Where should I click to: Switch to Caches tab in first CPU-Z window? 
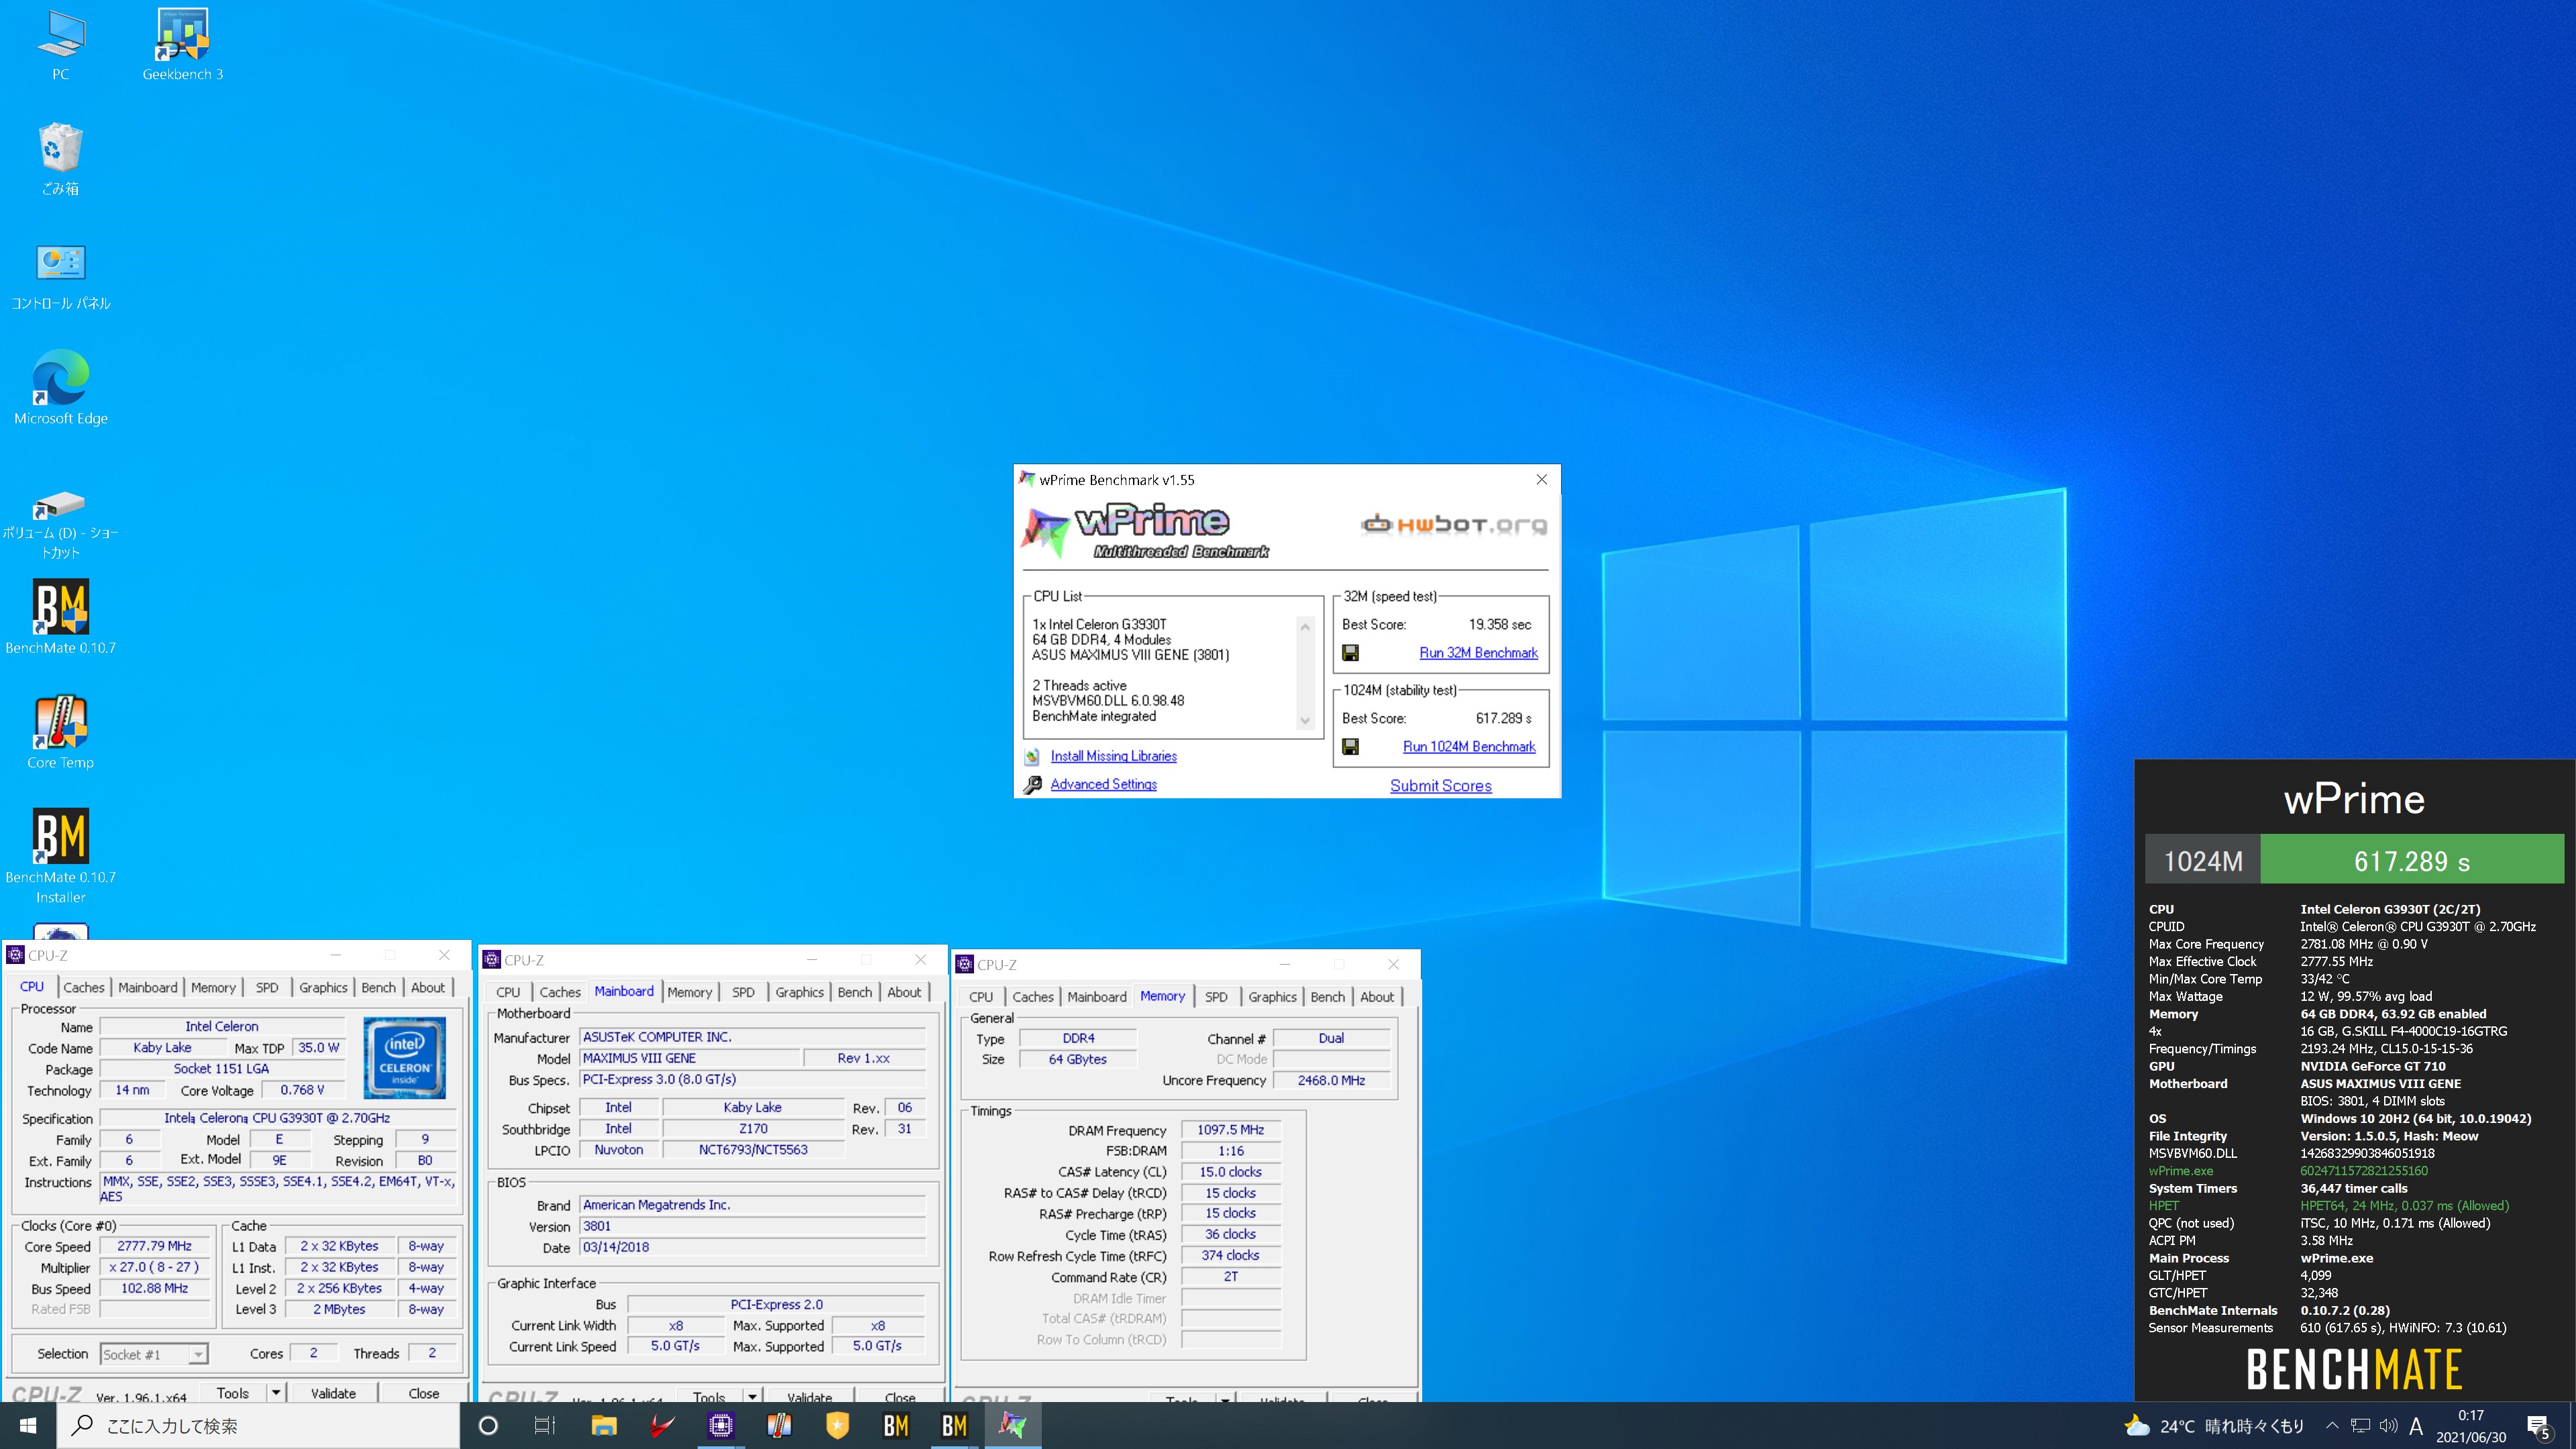tap(84, 987)
